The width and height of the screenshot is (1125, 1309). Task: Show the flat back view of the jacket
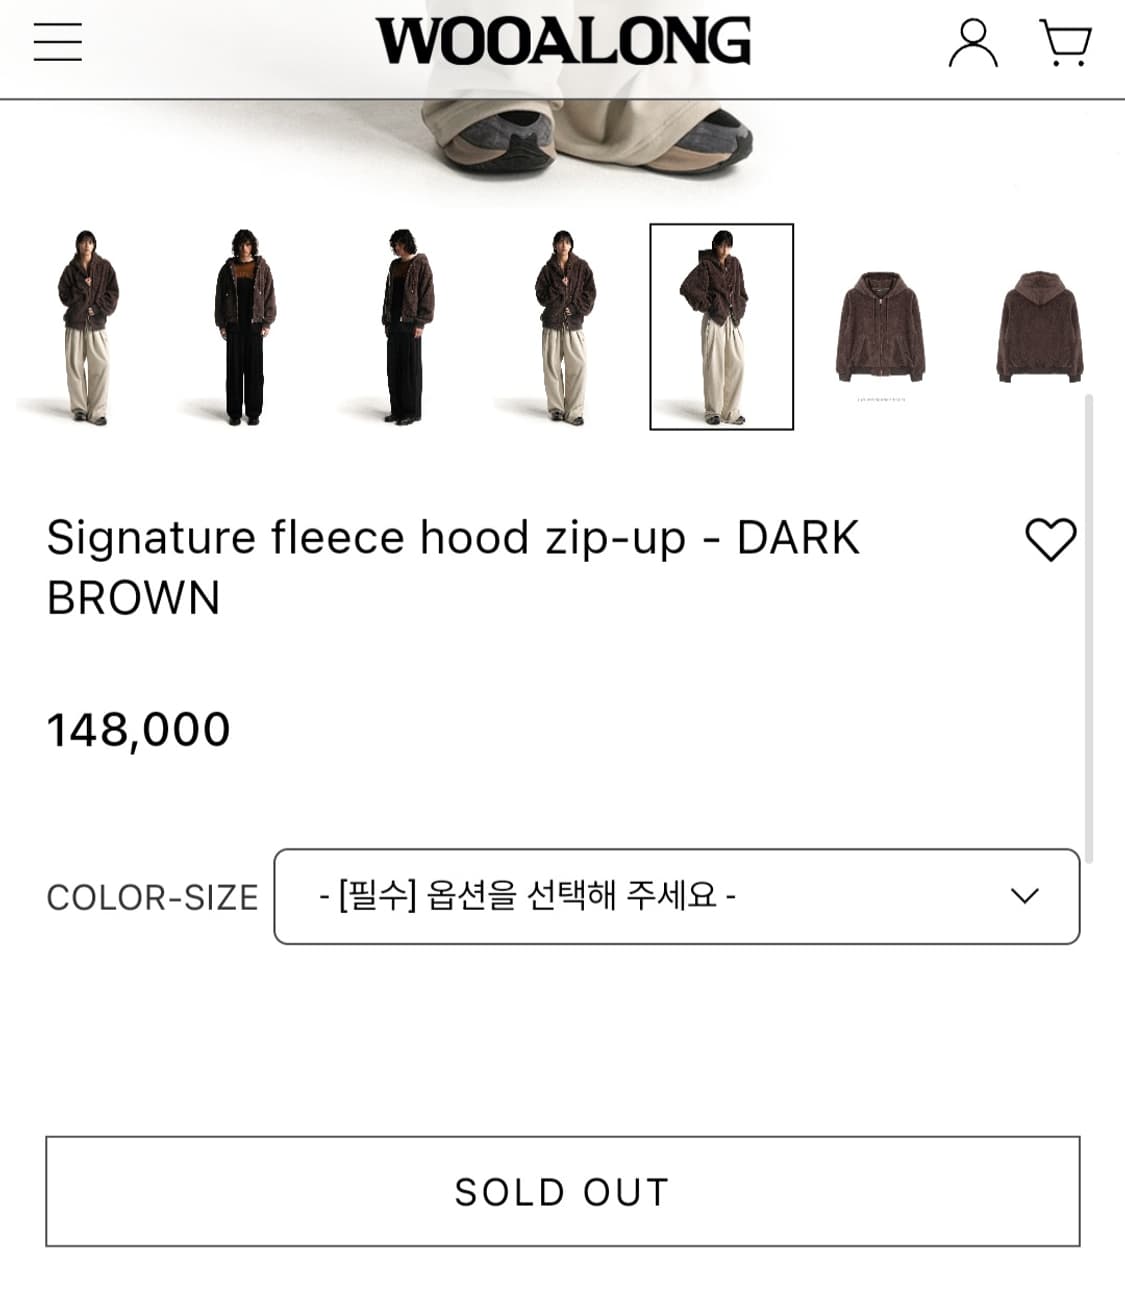(x=1039, y=327)
